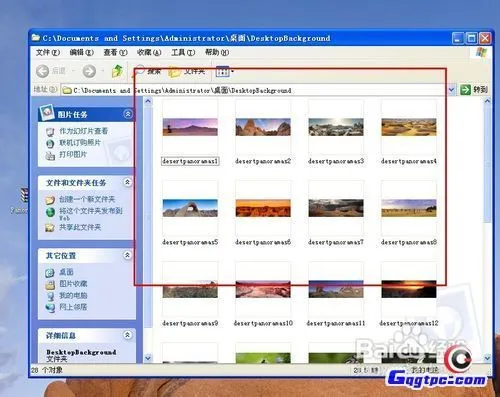This screenshot has height=397, width=500.
Task: Click the printer icon beside 打印图片
Action: click(x=50, y=156)
